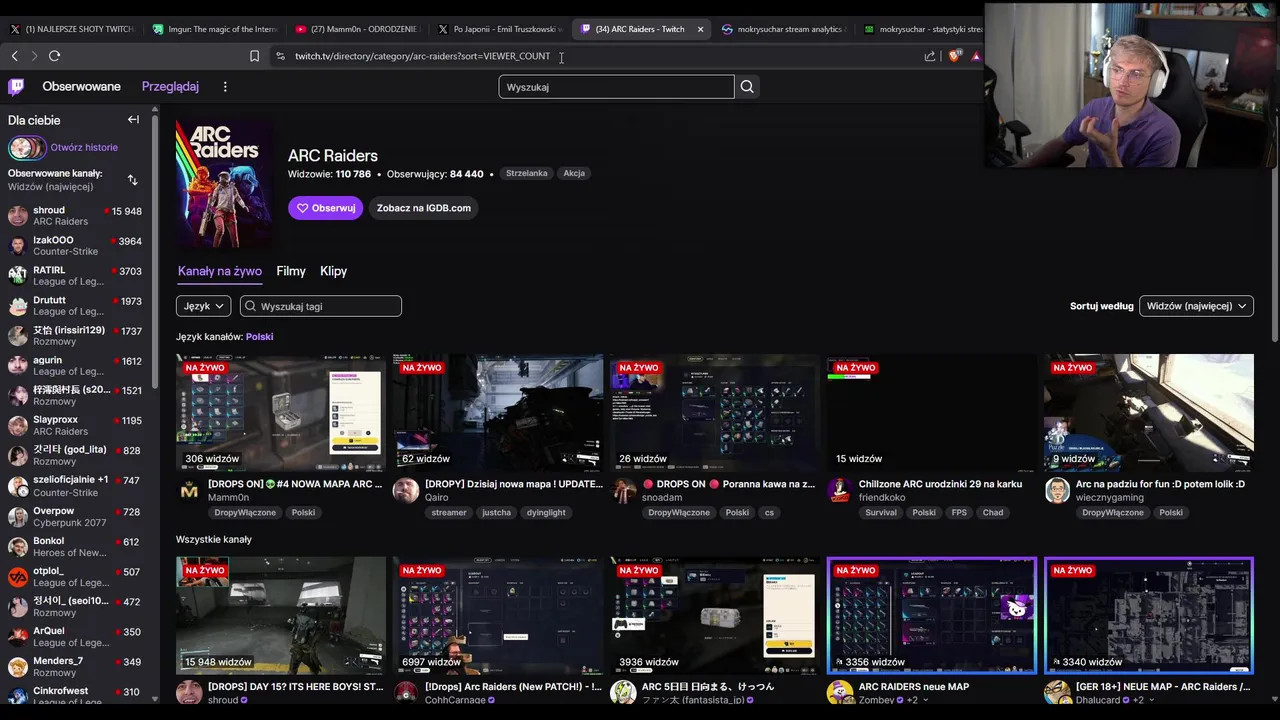Expand the Język filter dropdown
Viewport: 1280px width, 720px height.
(x=204, y=306)
